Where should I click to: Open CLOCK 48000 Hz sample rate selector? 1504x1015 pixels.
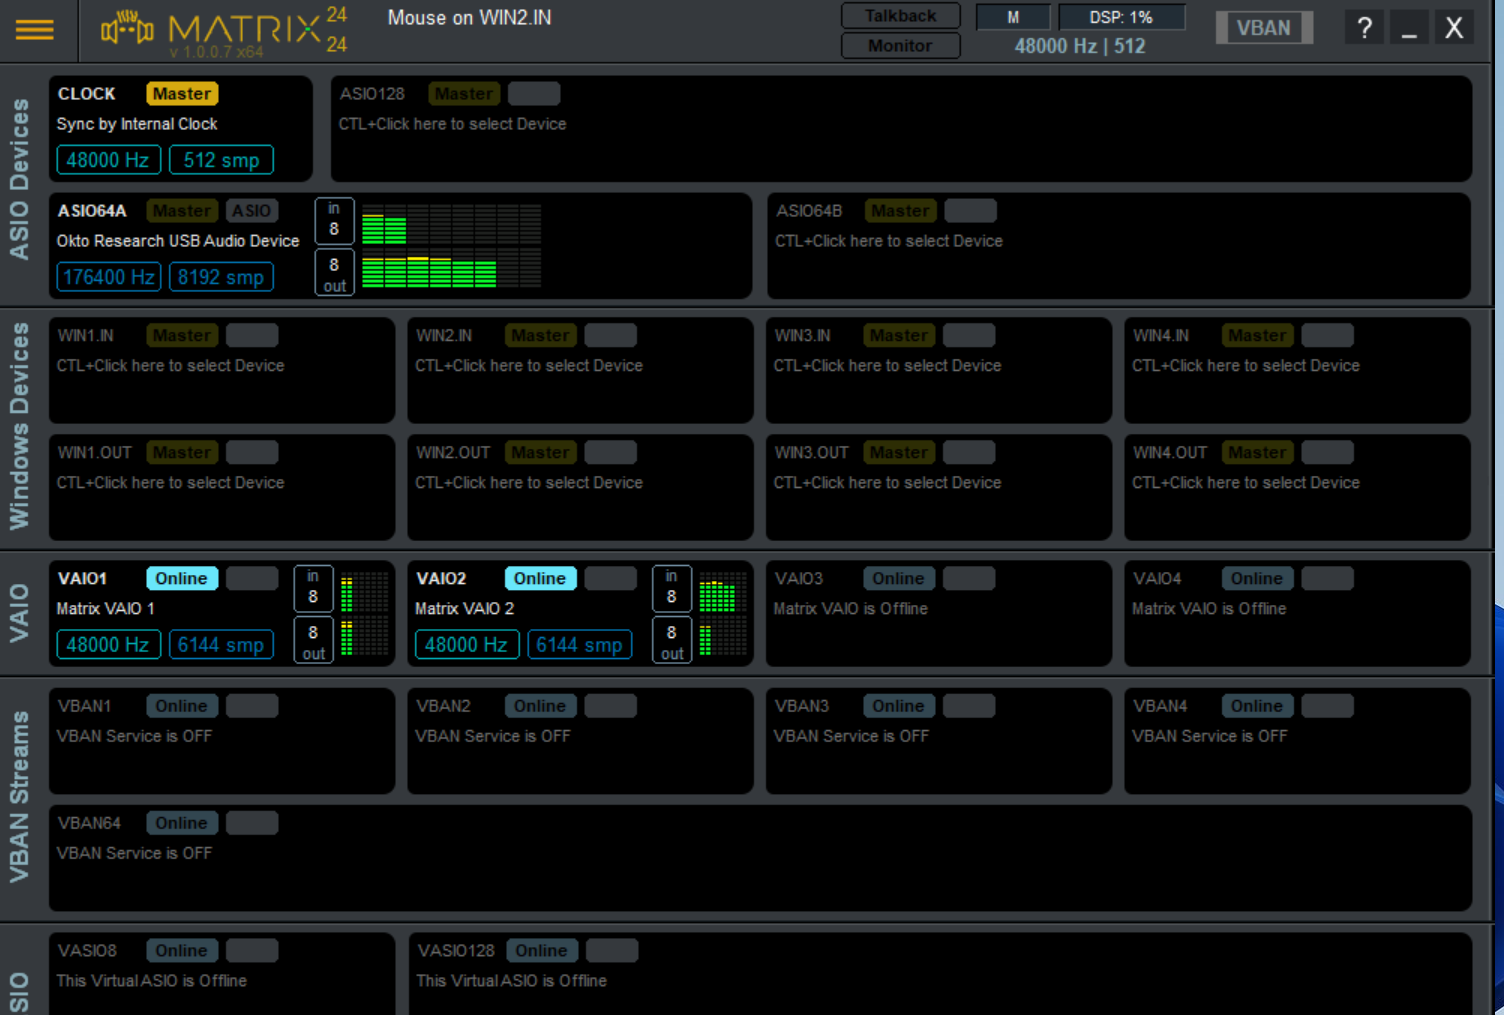click(108, 160)
